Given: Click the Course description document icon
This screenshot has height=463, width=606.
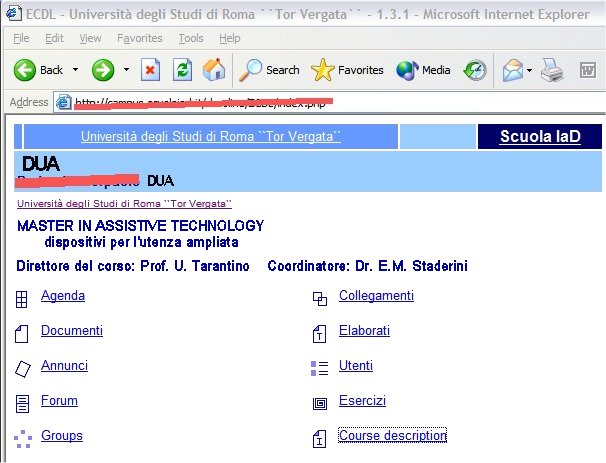Looking at the screenshot, I should pos(319,439).
